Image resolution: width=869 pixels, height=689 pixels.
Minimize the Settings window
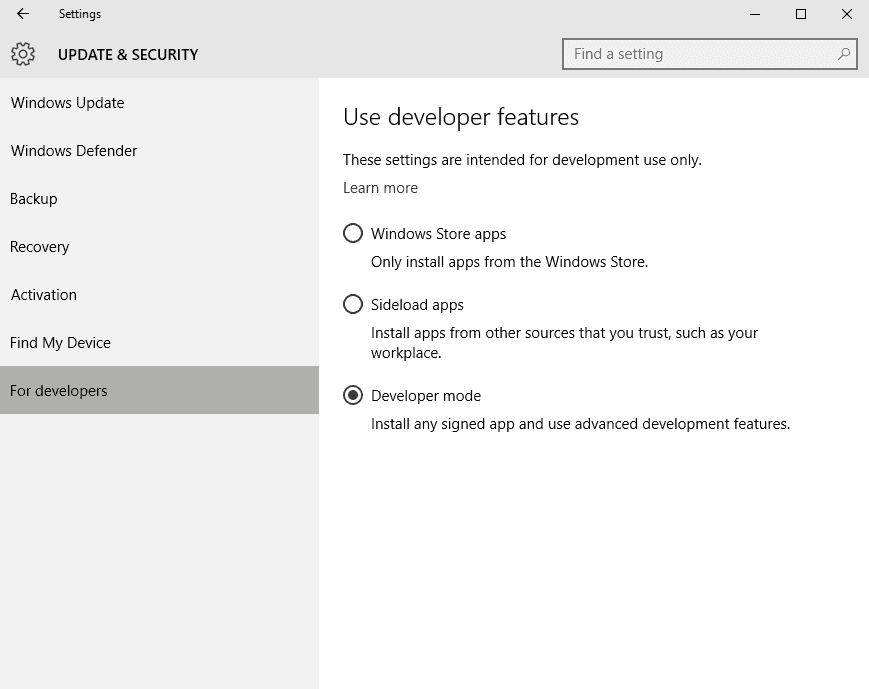click(755, 14)
